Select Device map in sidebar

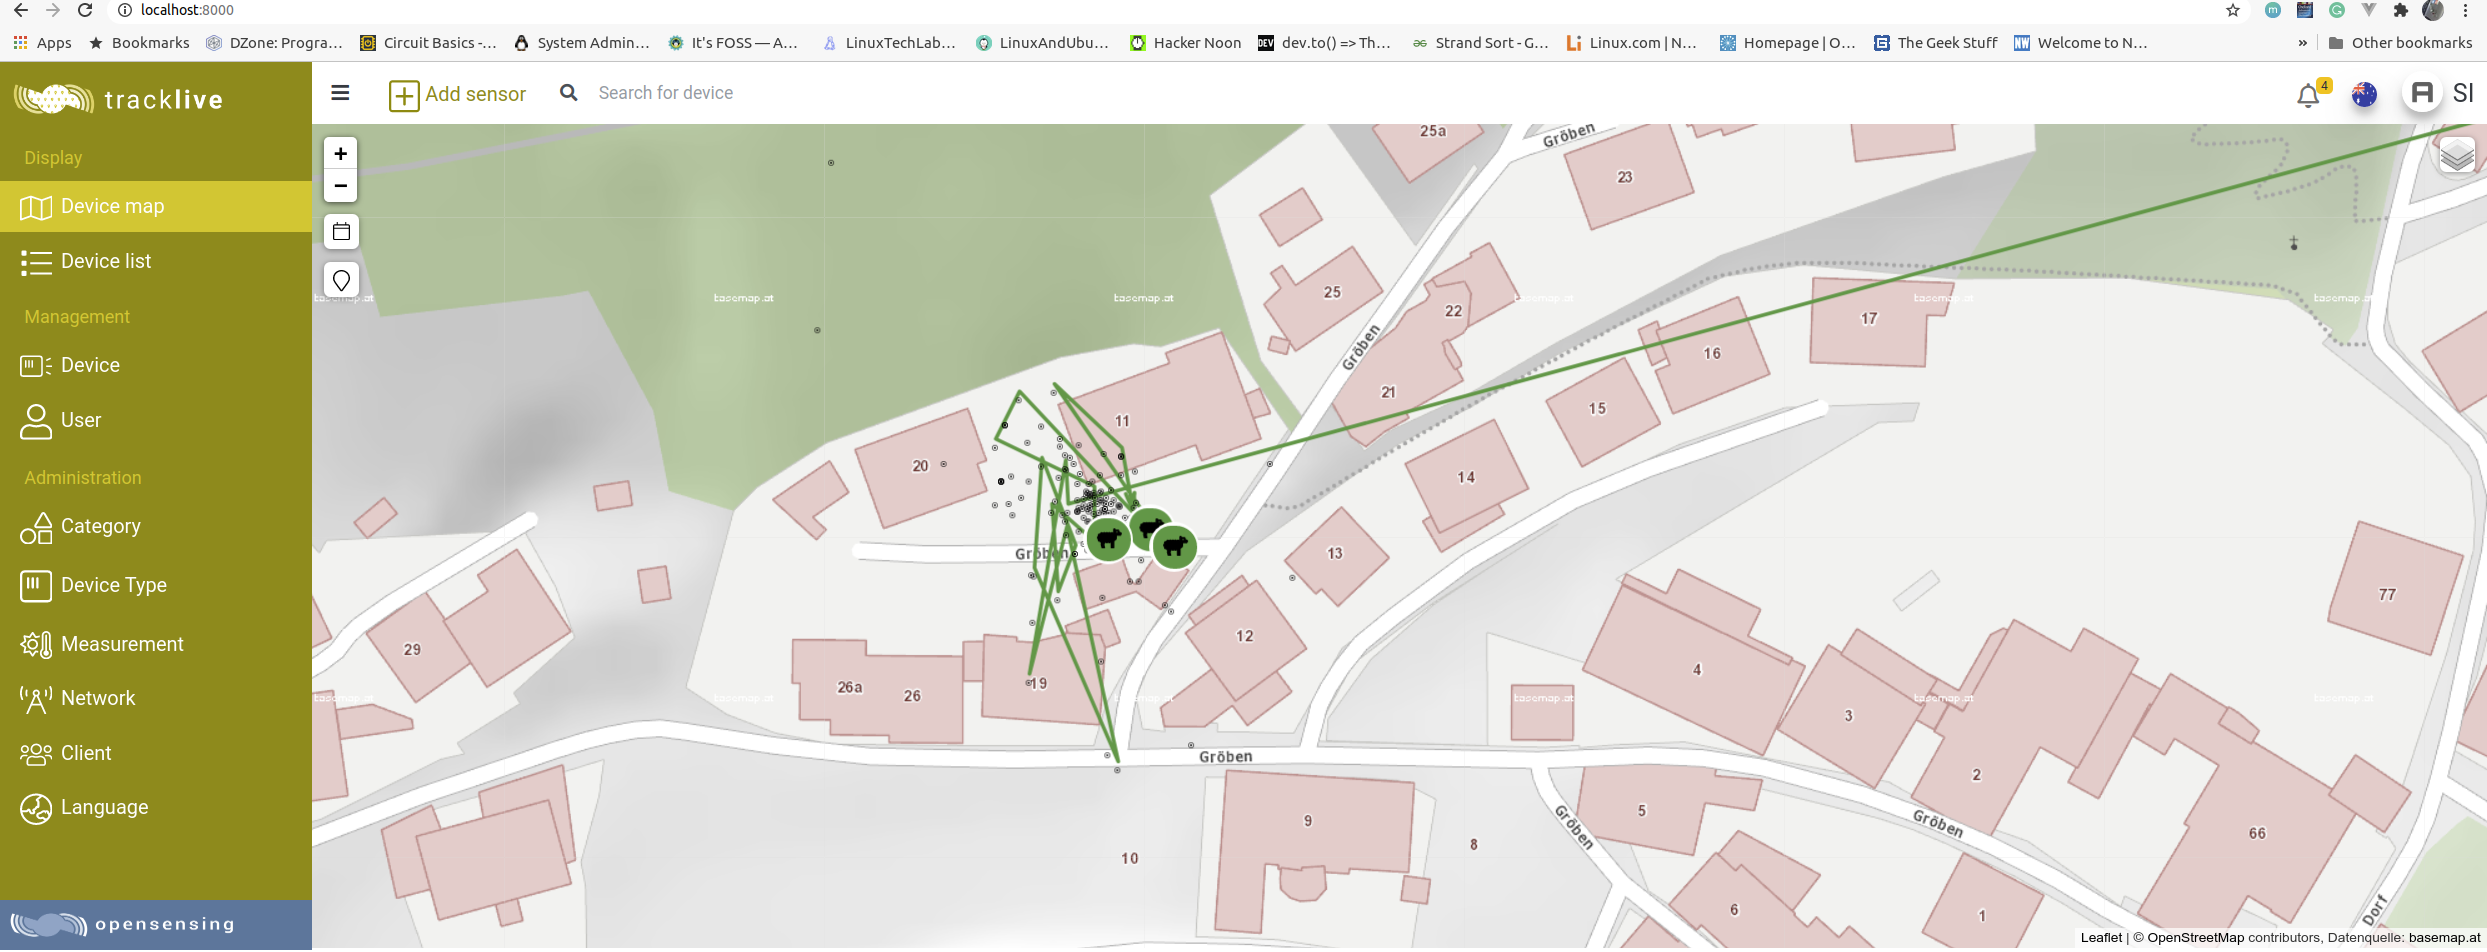(156, 207)
